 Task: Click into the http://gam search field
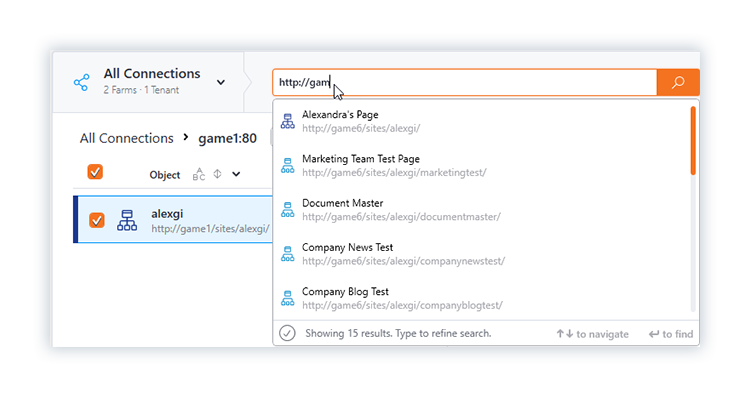click(464, 82)
